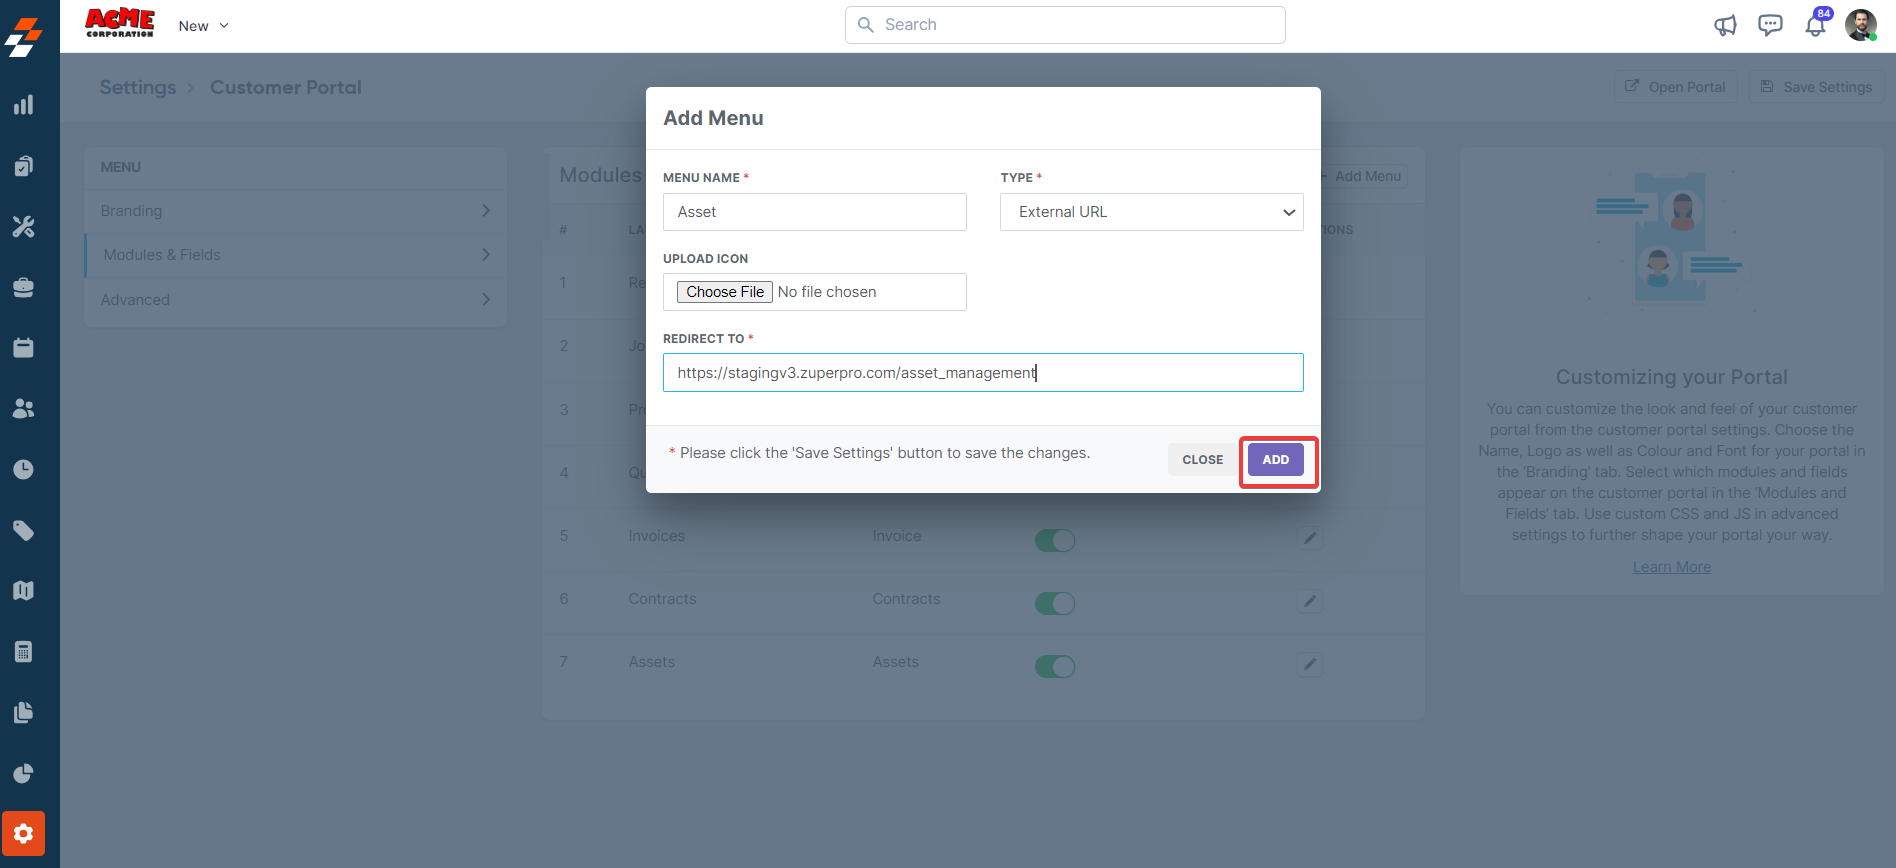Screen dimensions: 1896x868
Task: Open the calculator sidebar icon
Action: (x=24, y=652)
